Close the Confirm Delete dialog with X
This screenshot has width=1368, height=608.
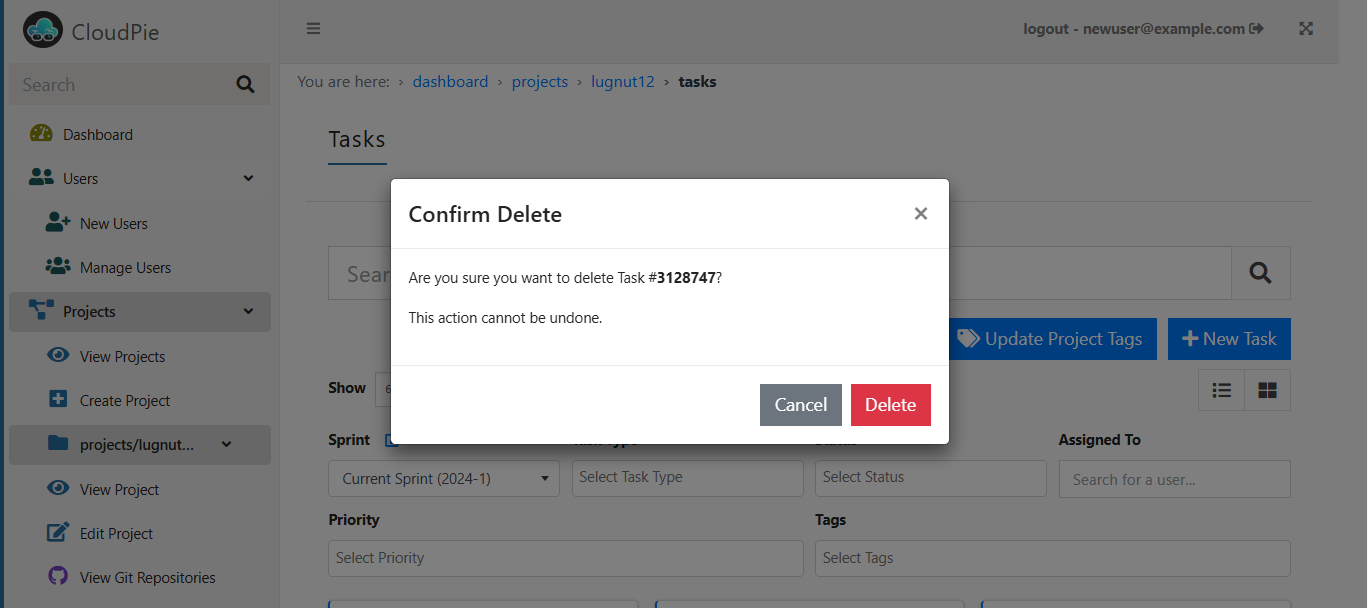[921, 214]
